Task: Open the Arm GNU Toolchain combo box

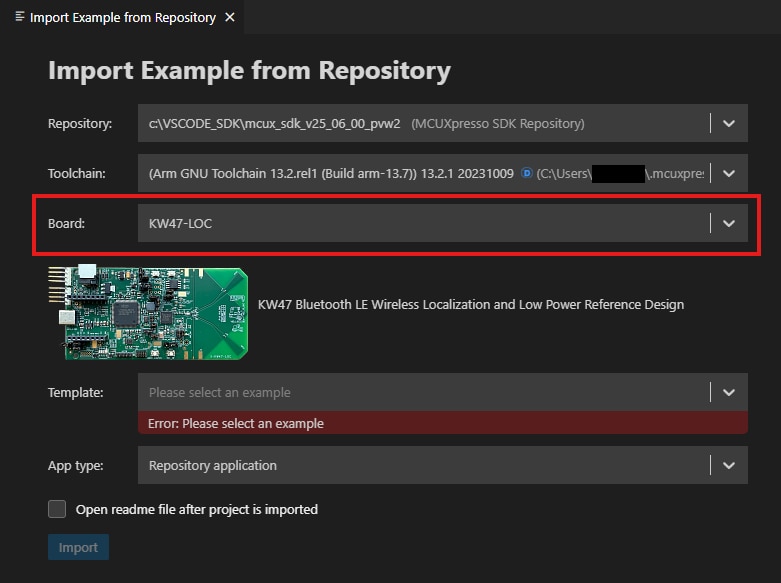Action: 442,173
